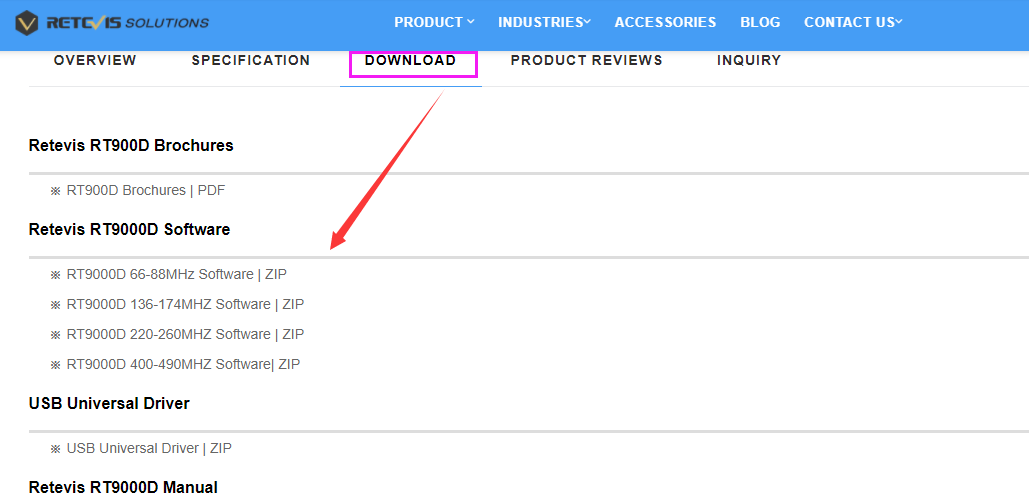The height and width of the screenshot is (499, 1029).
Task: Switch to the INQUIRY tab
Action: click(x=749, y=60)
